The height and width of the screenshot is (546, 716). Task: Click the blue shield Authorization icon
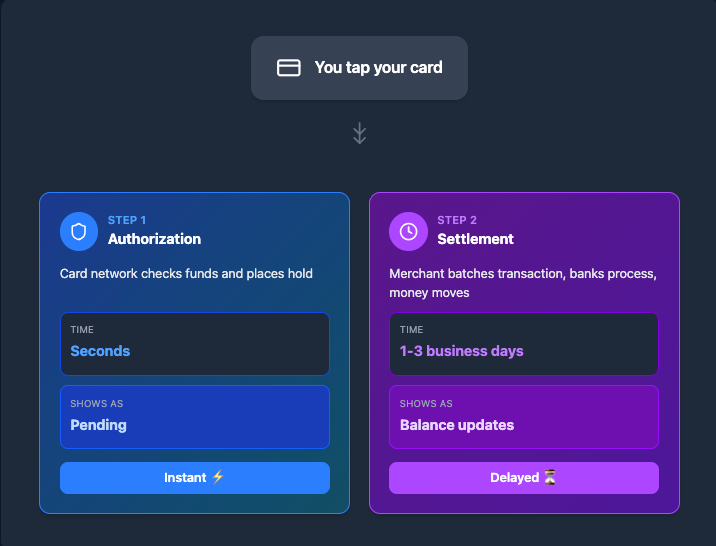(79, 231)
